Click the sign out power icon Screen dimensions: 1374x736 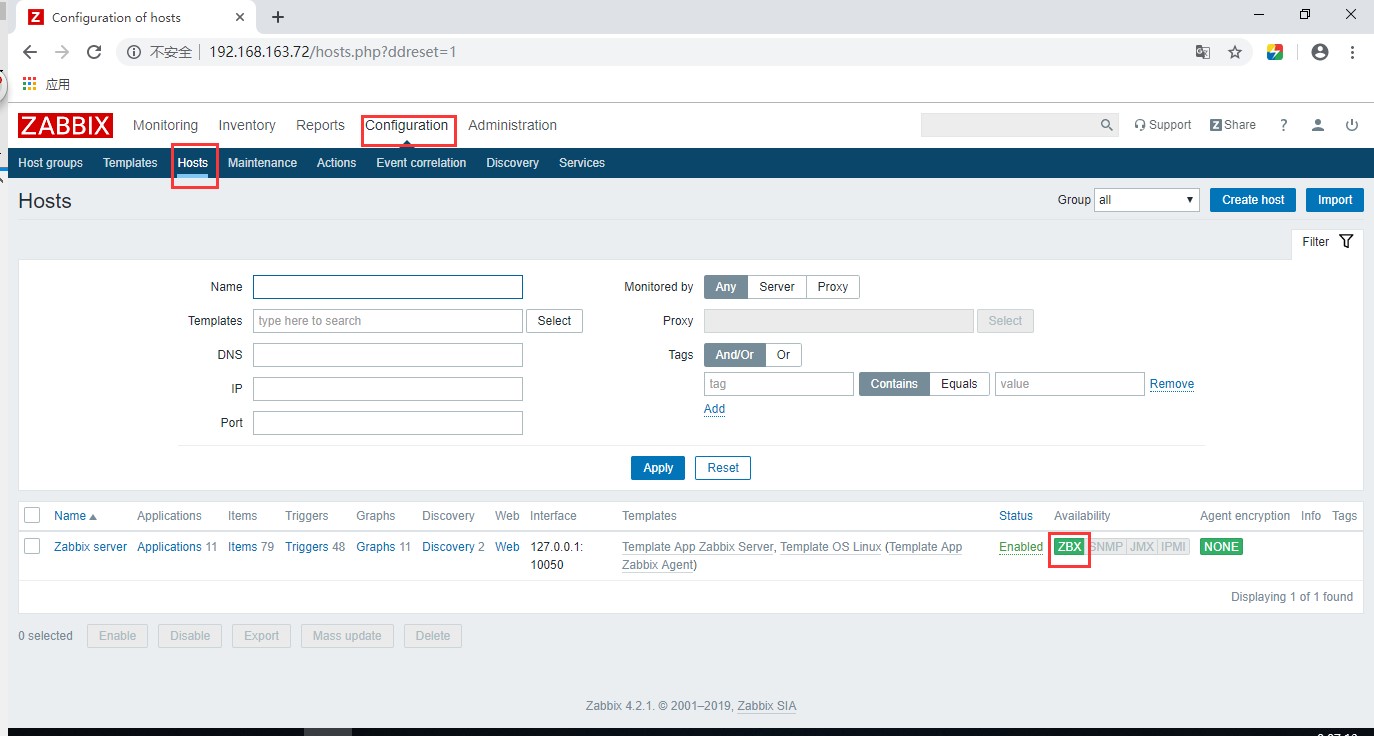pos(1352,125)
